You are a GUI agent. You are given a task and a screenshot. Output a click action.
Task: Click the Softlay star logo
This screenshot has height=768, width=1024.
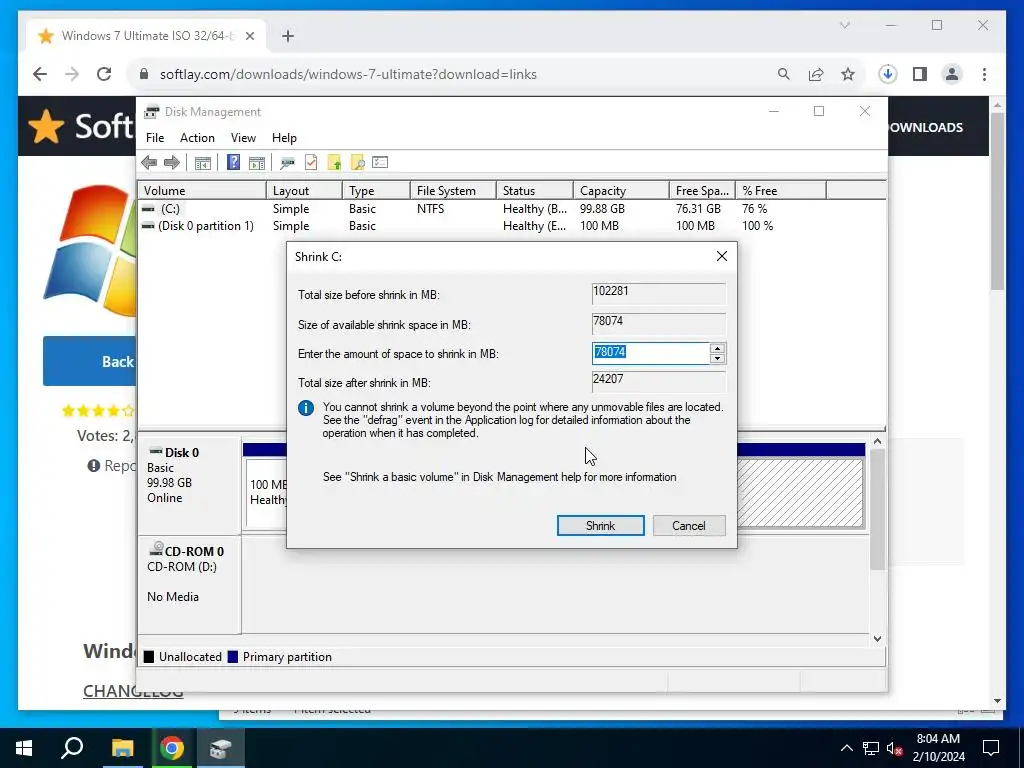46,126
